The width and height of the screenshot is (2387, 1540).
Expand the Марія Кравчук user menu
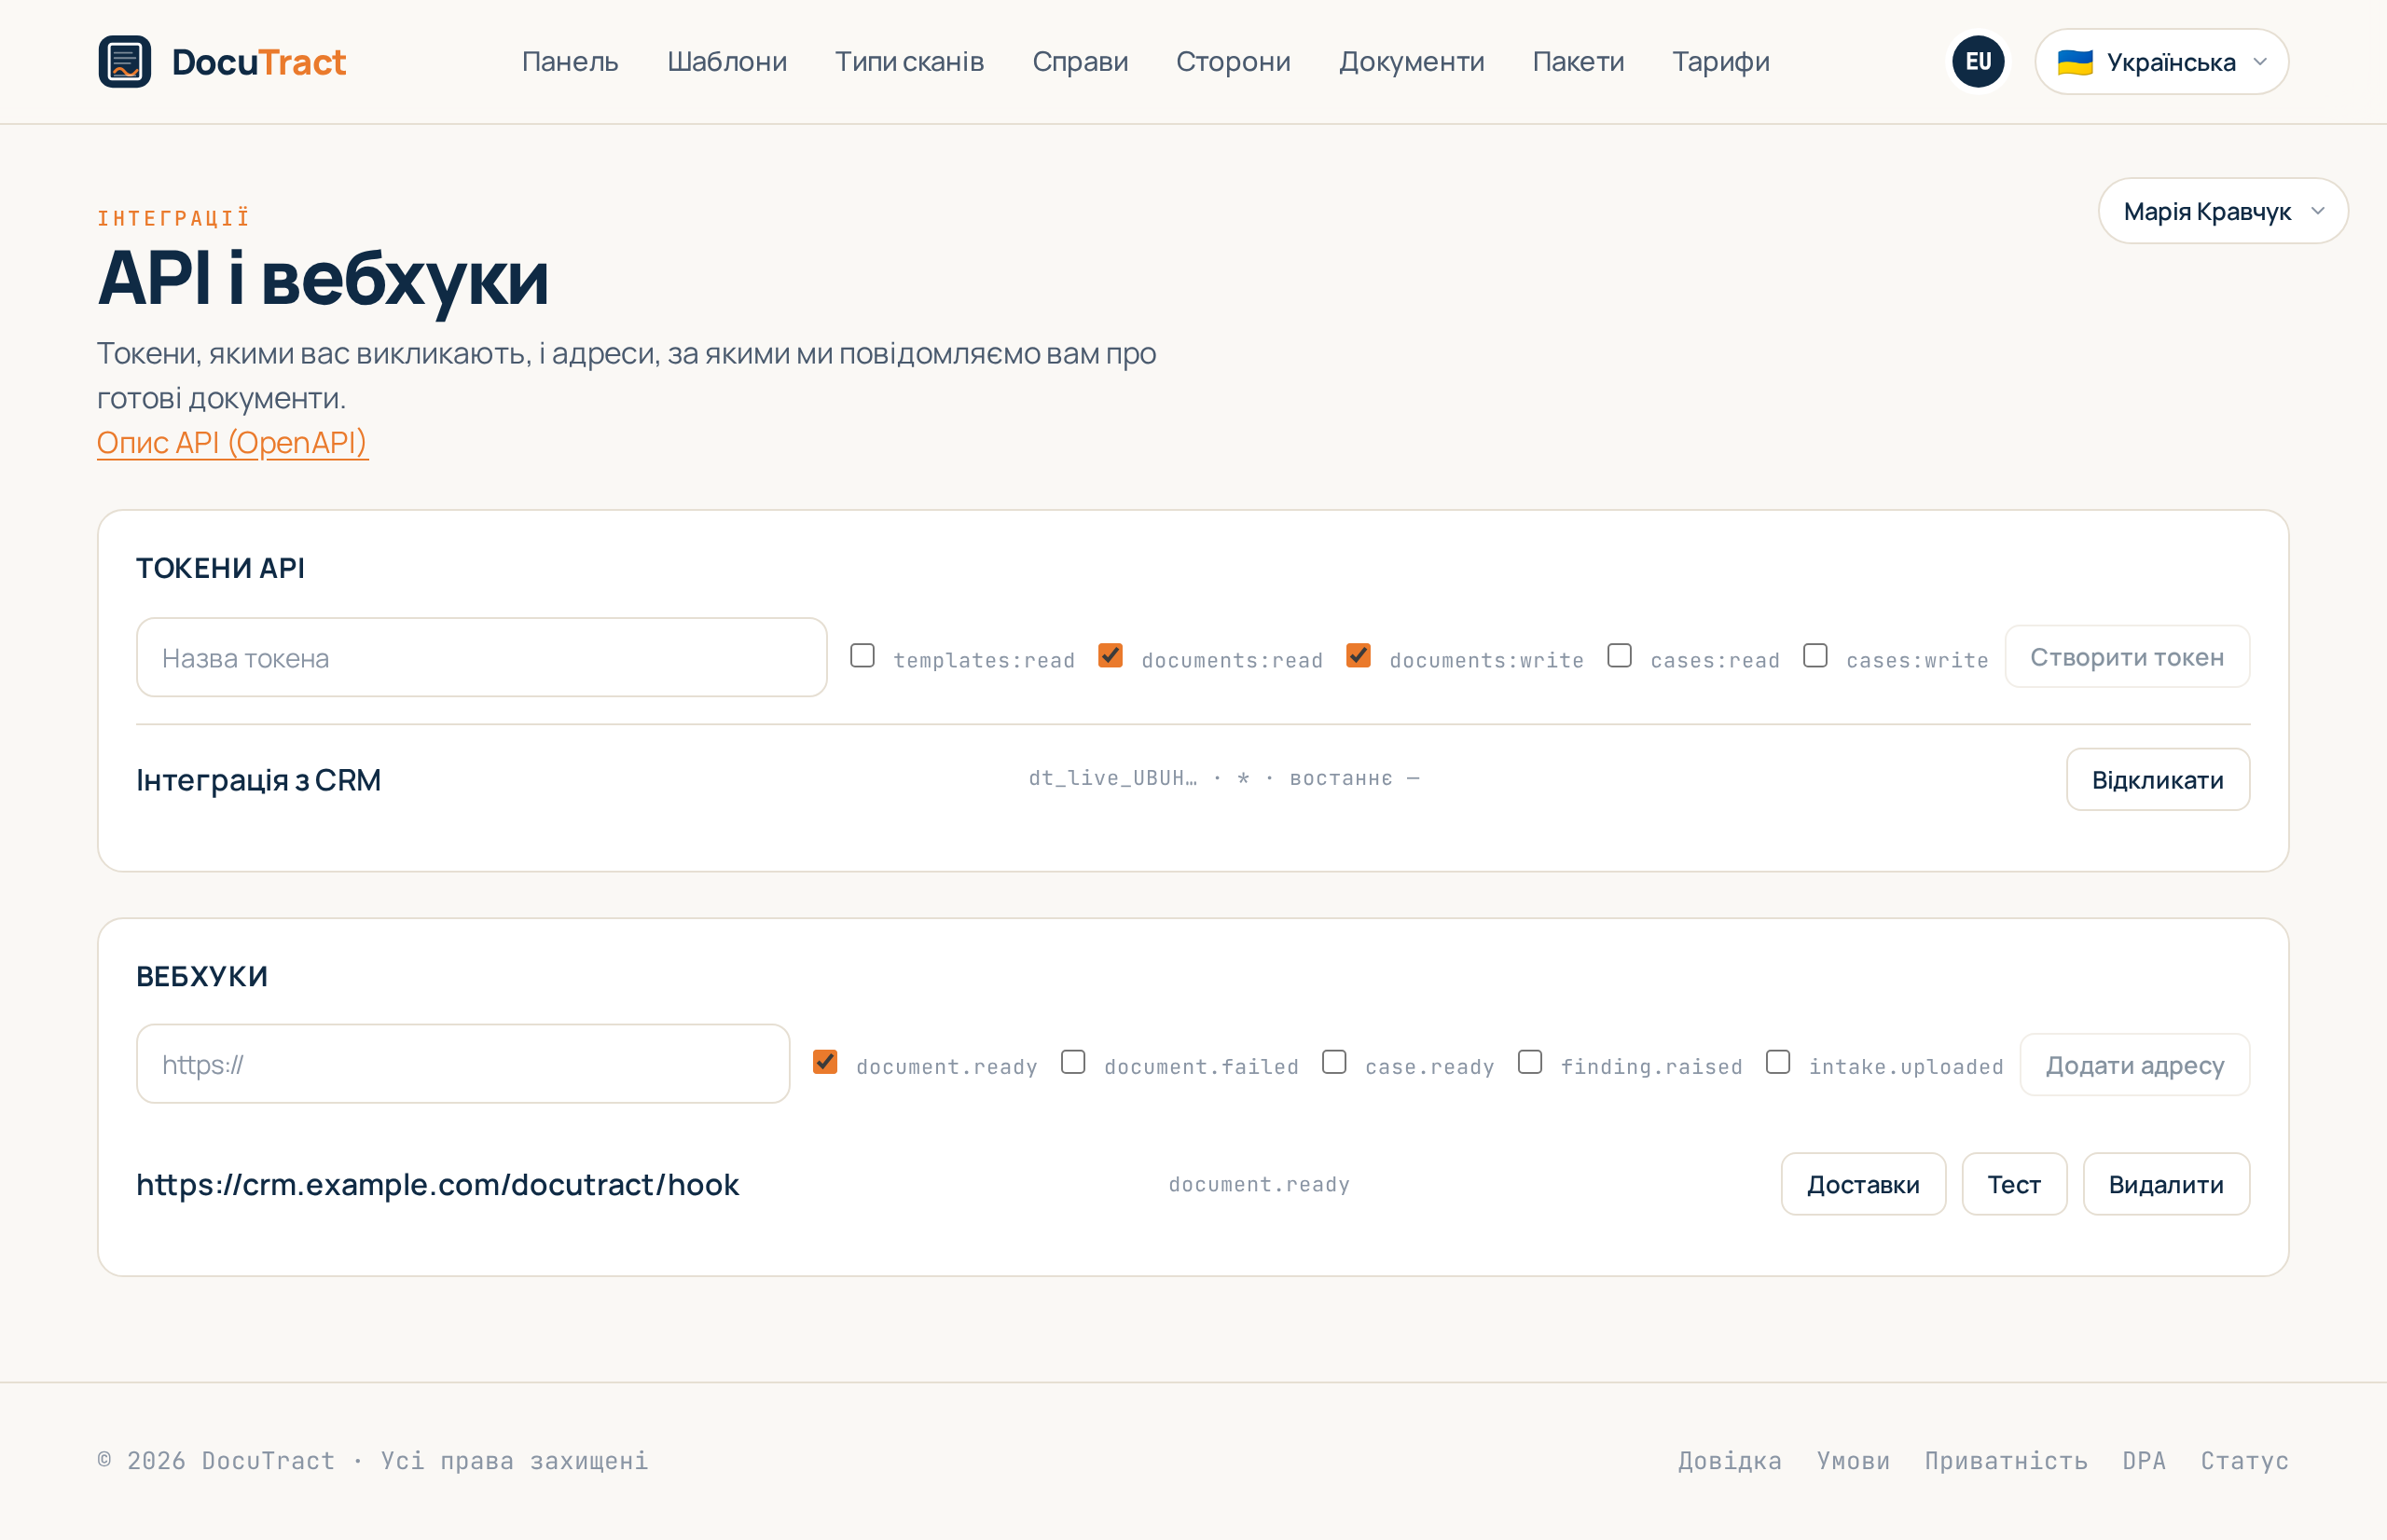[2222, 211]
